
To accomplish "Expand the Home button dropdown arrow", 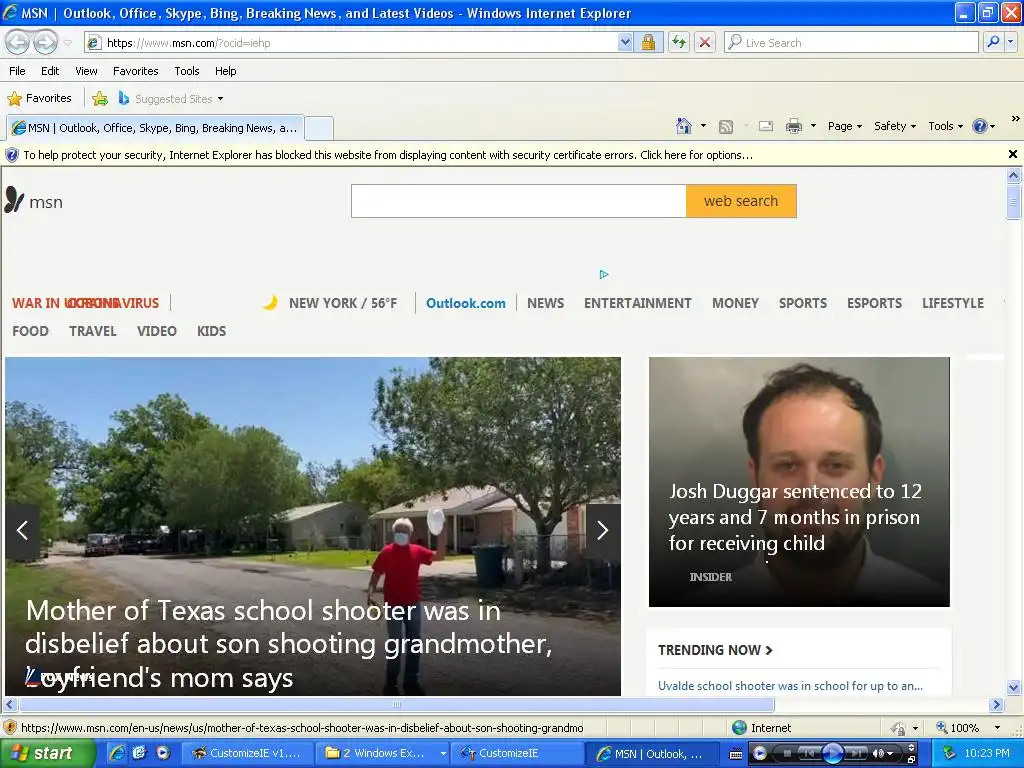I will click(703, 126).
